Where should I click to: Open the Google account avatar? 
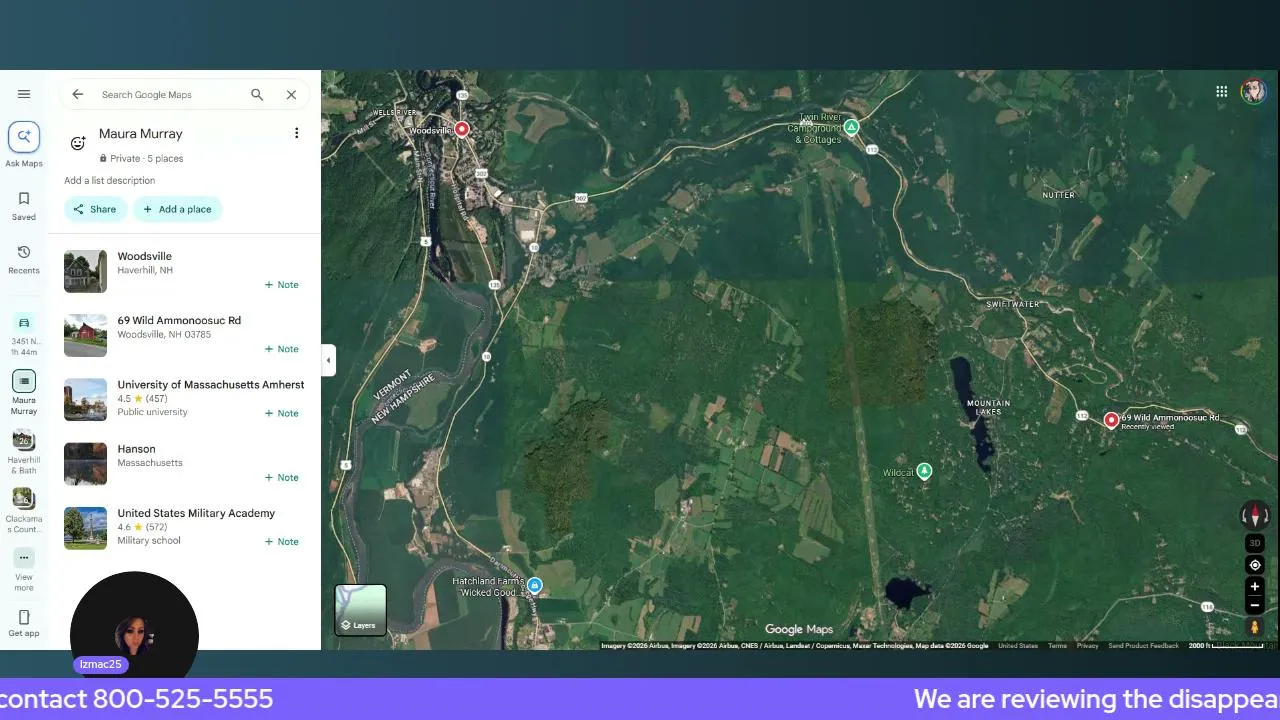[x=1253, y=91]
